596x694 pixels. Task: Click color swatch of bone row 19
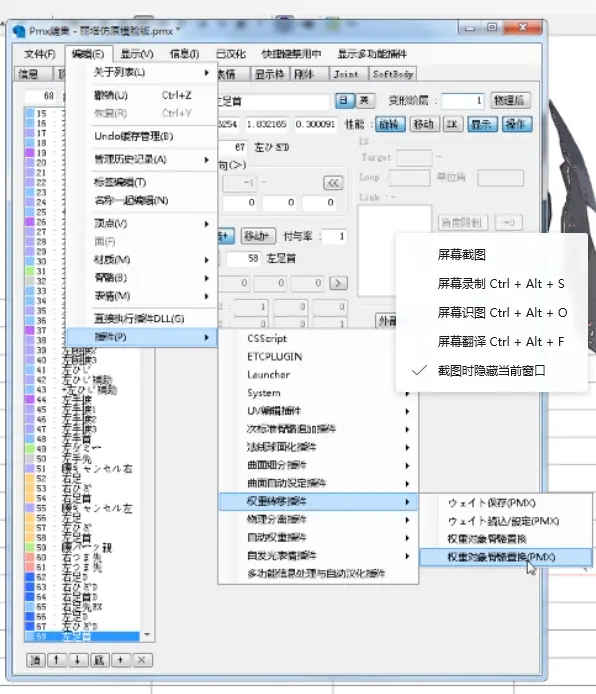30,153
